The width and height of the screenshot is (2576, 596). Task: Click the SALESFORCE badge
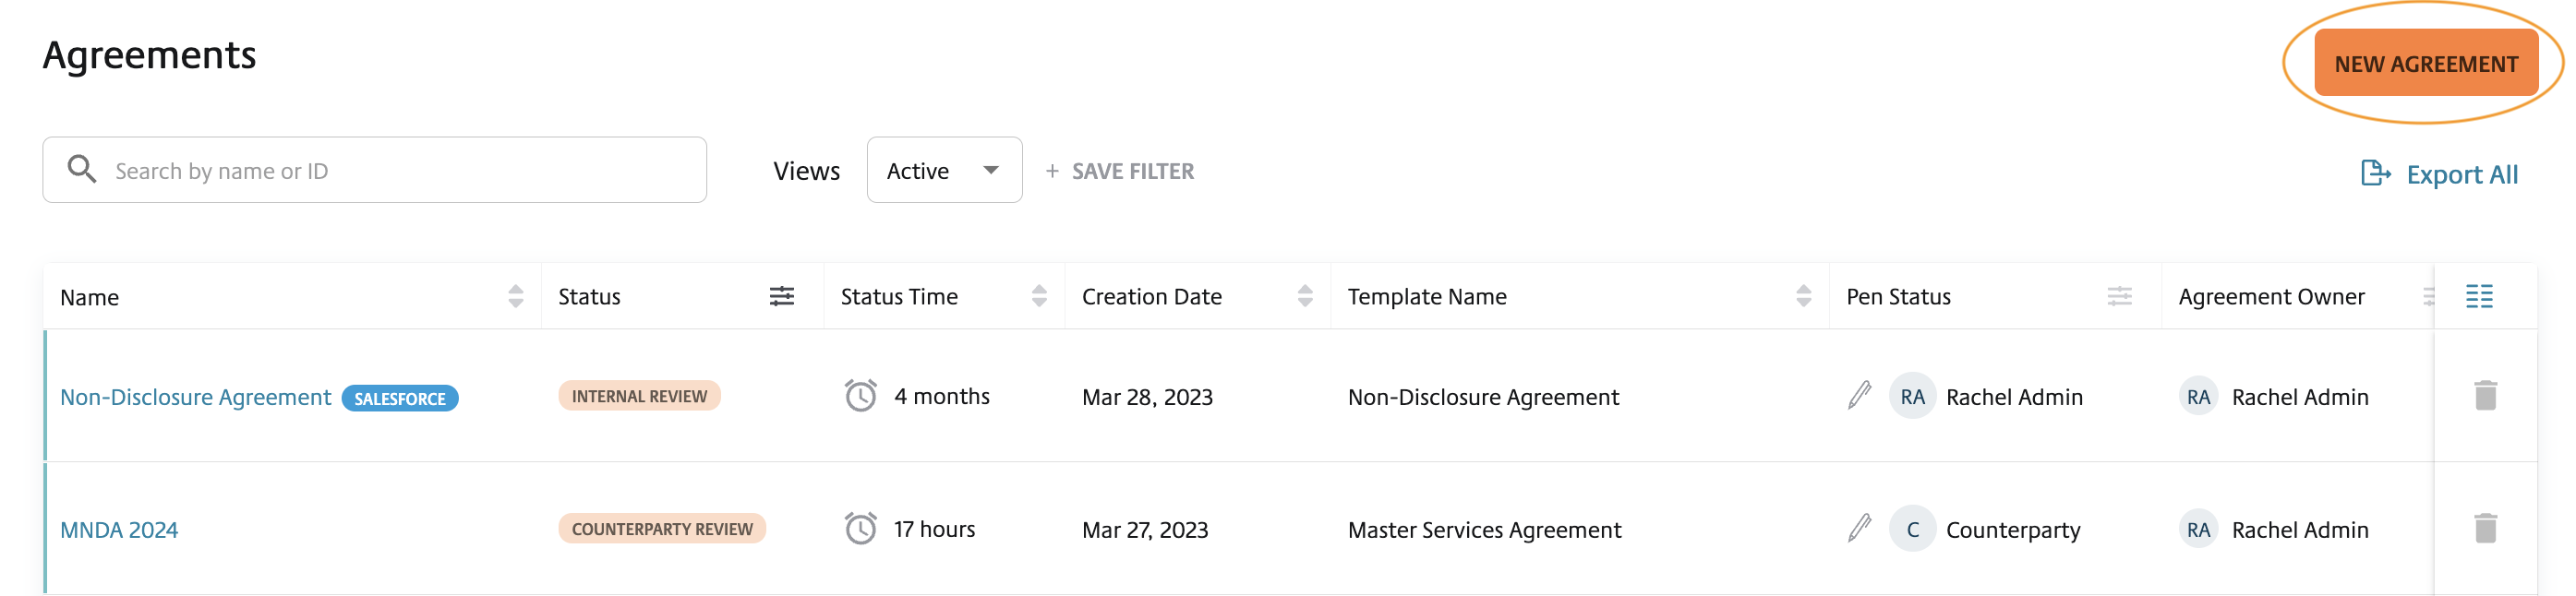[x=400, y=398]
